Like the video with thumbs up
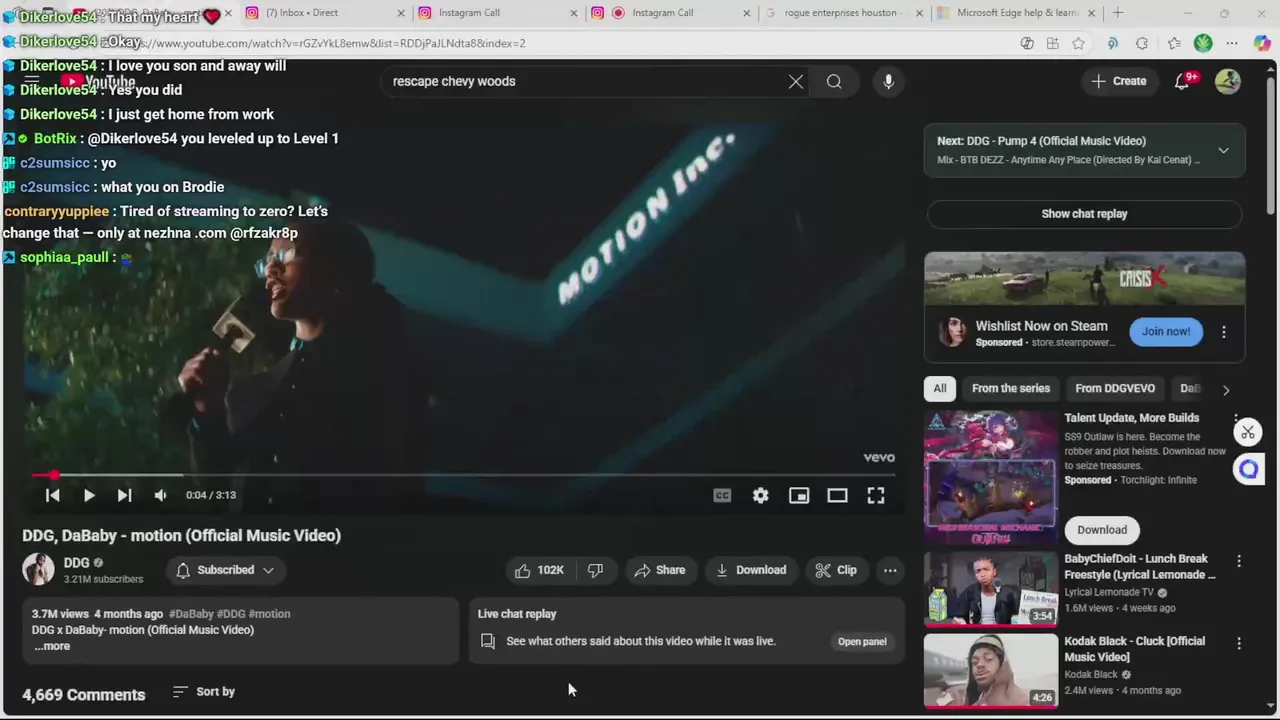Image resolution: width=1280 pixels, height=720 pixels. (x=539, y=570)
